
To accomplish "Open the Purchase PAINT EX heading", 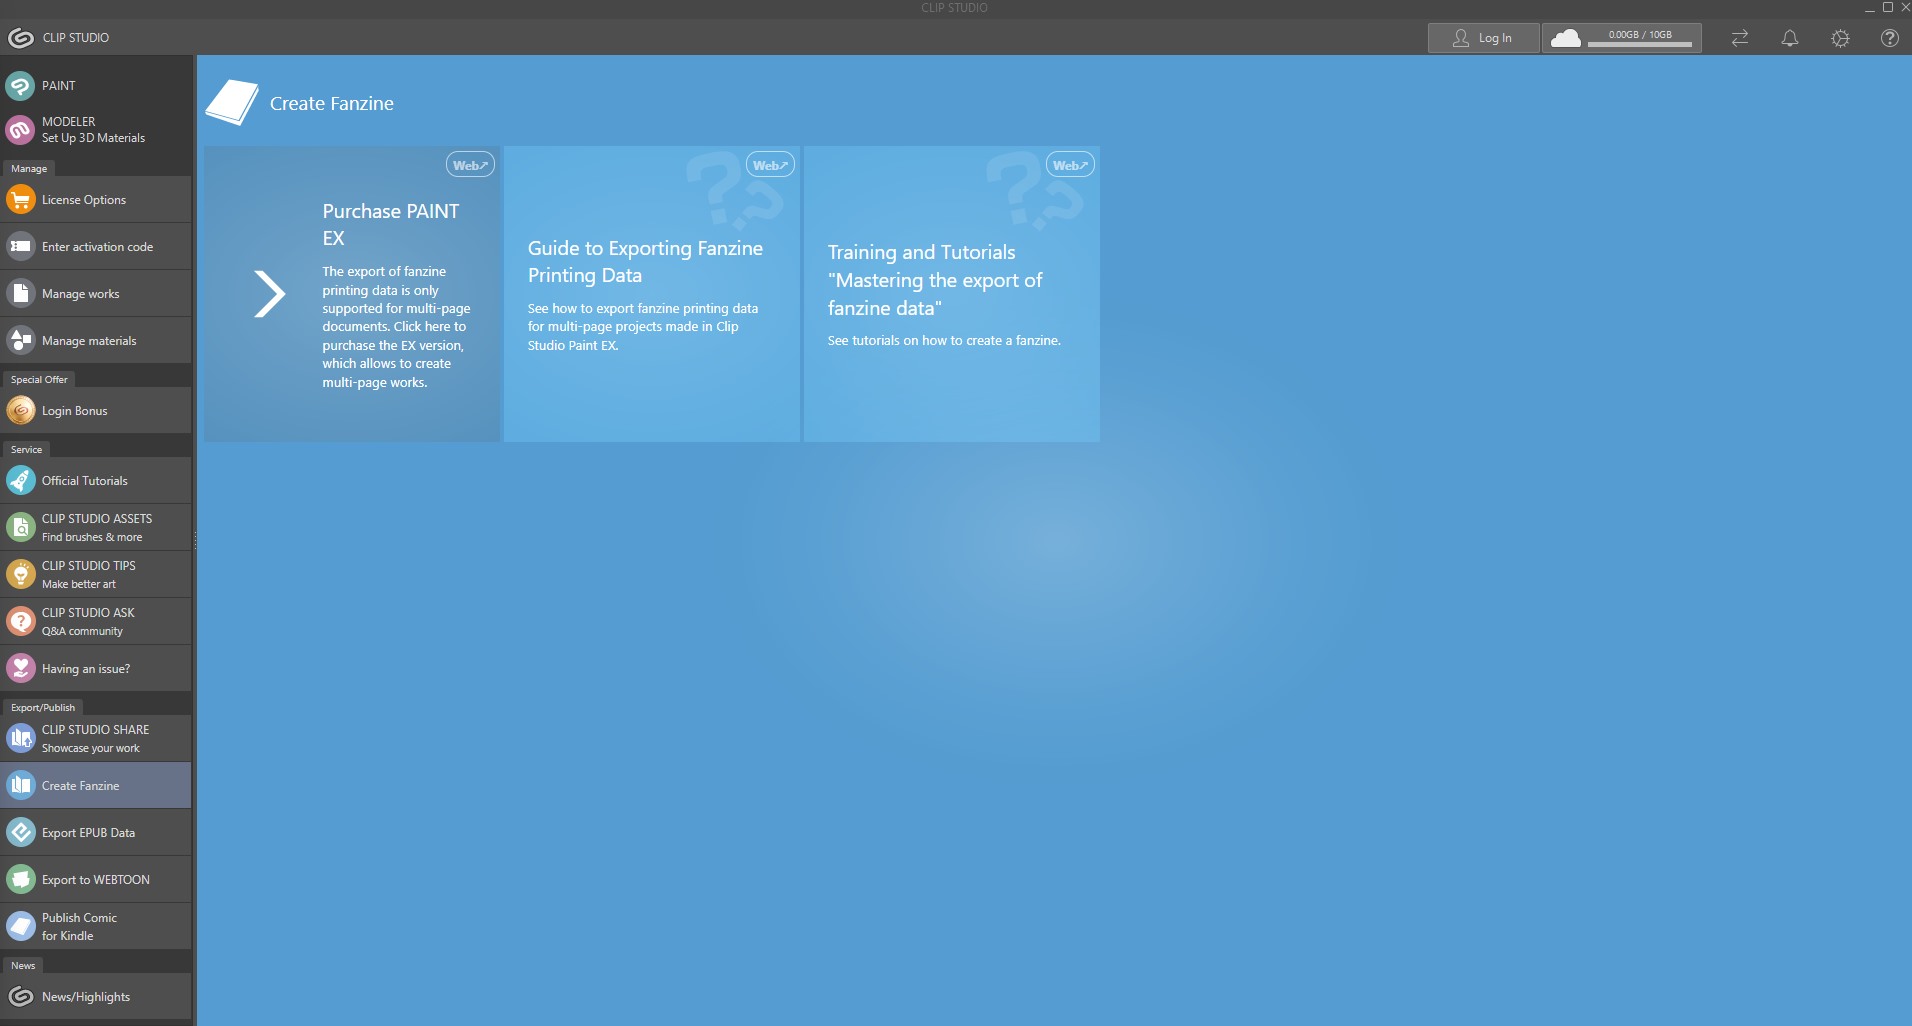I will pos(391,225).
